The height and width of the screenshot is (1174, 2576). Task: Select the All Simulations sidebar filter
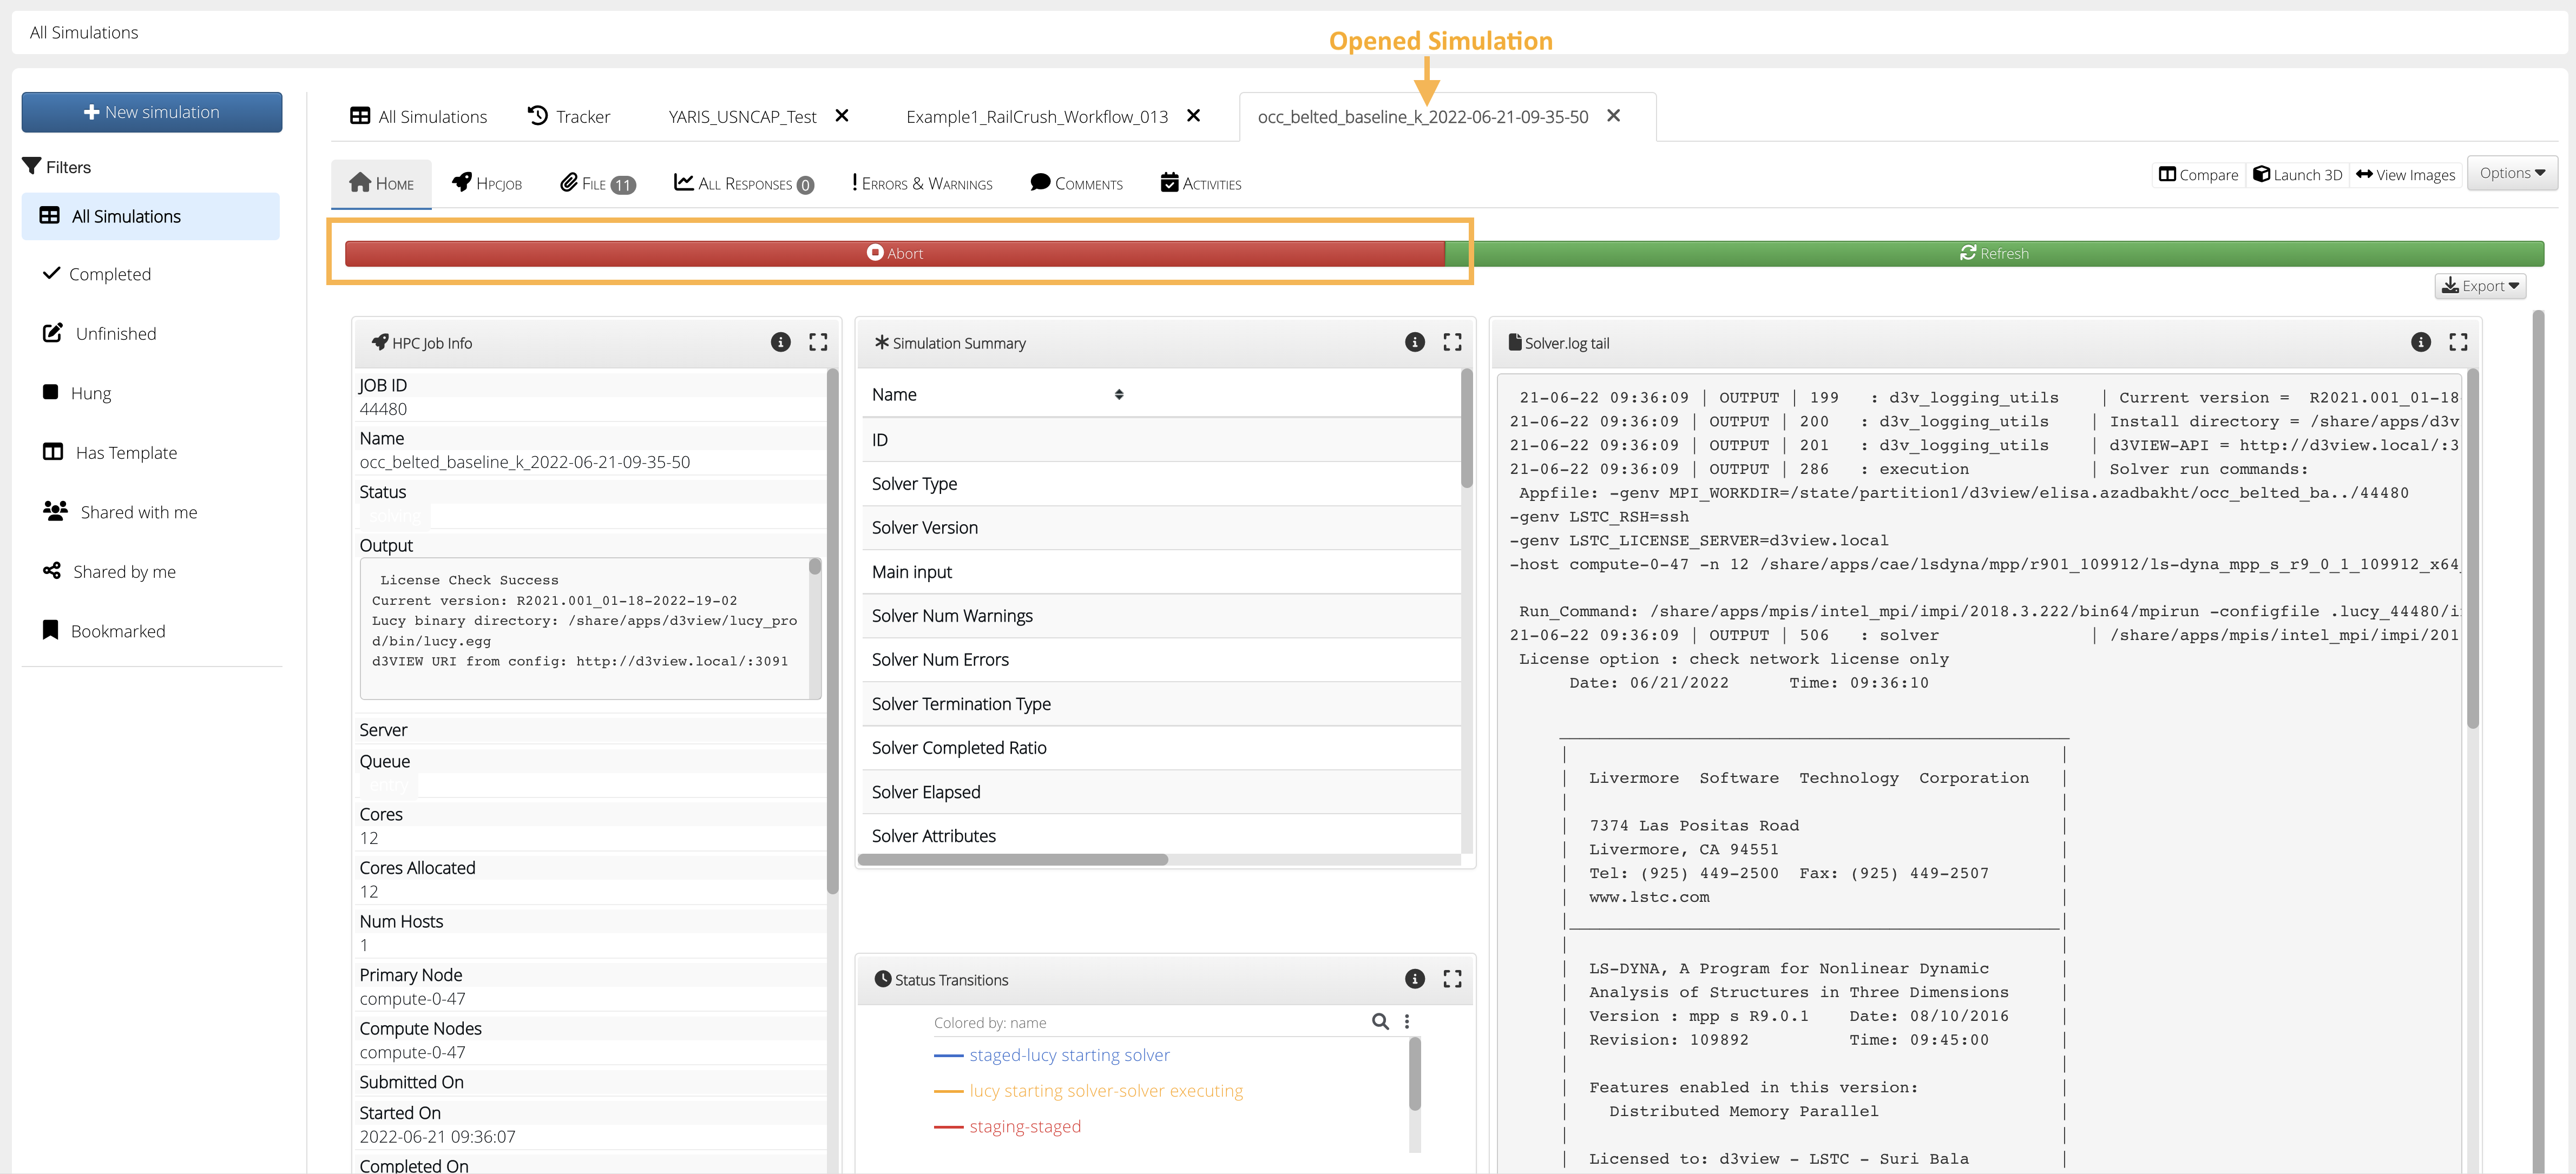(x=151, y=216)
